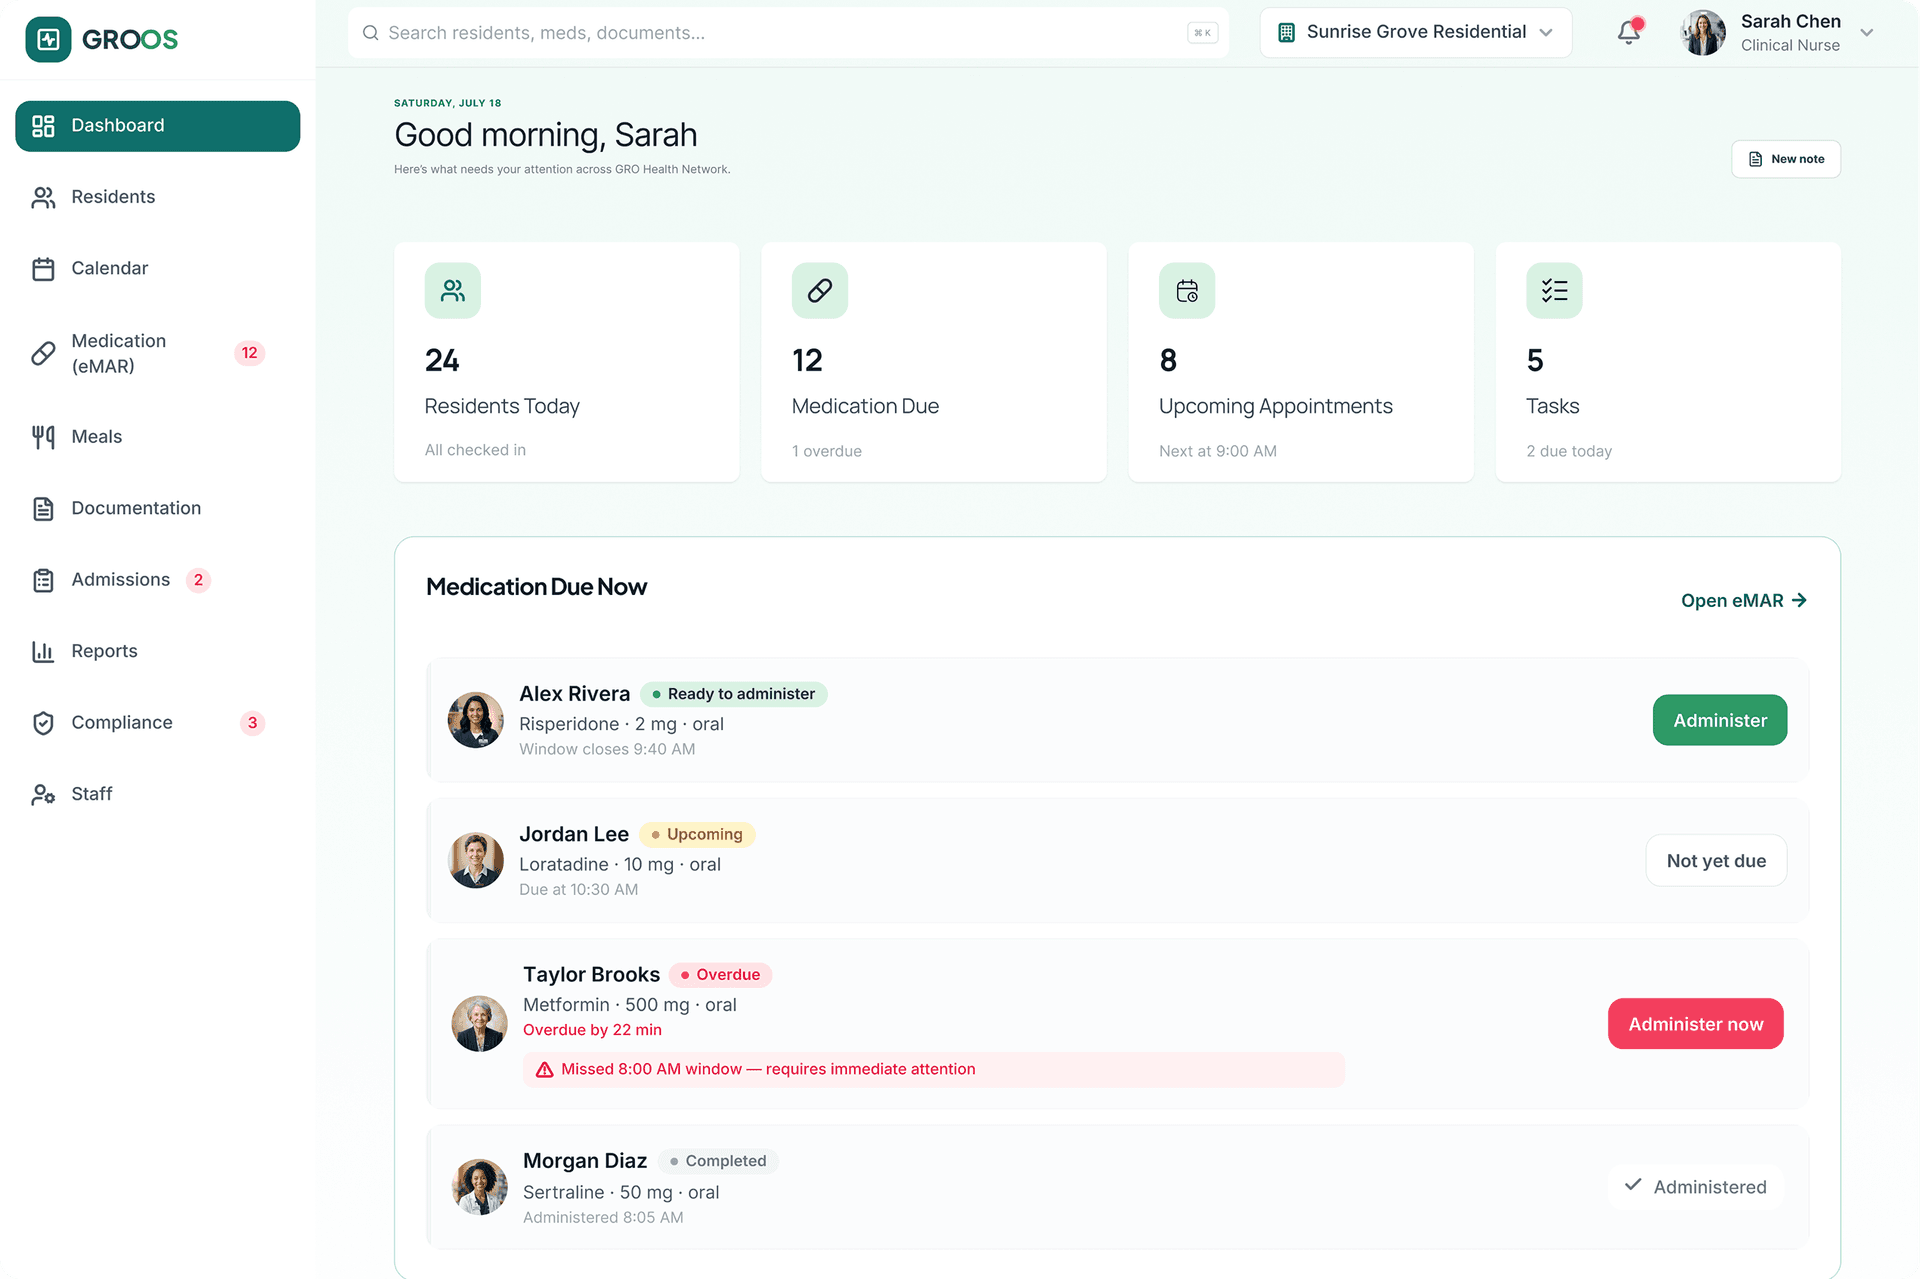Click the arrow icon beside Open eMAR
1920x1279 pixels.
point(1799,600)
